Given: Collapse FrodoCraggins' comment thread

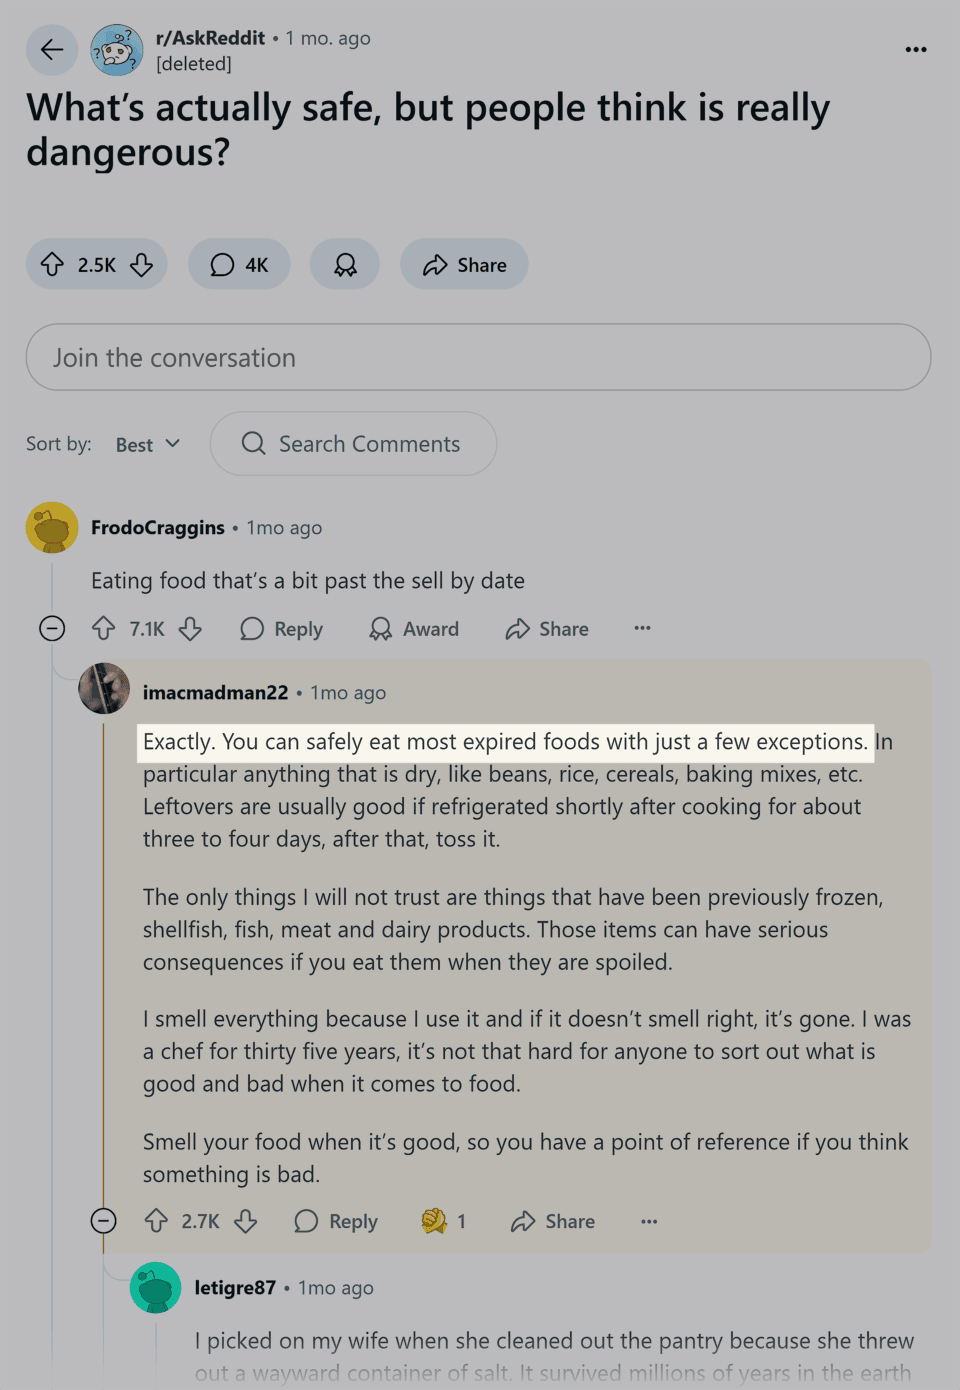Looking at the screenshot, I should [52, 628].
